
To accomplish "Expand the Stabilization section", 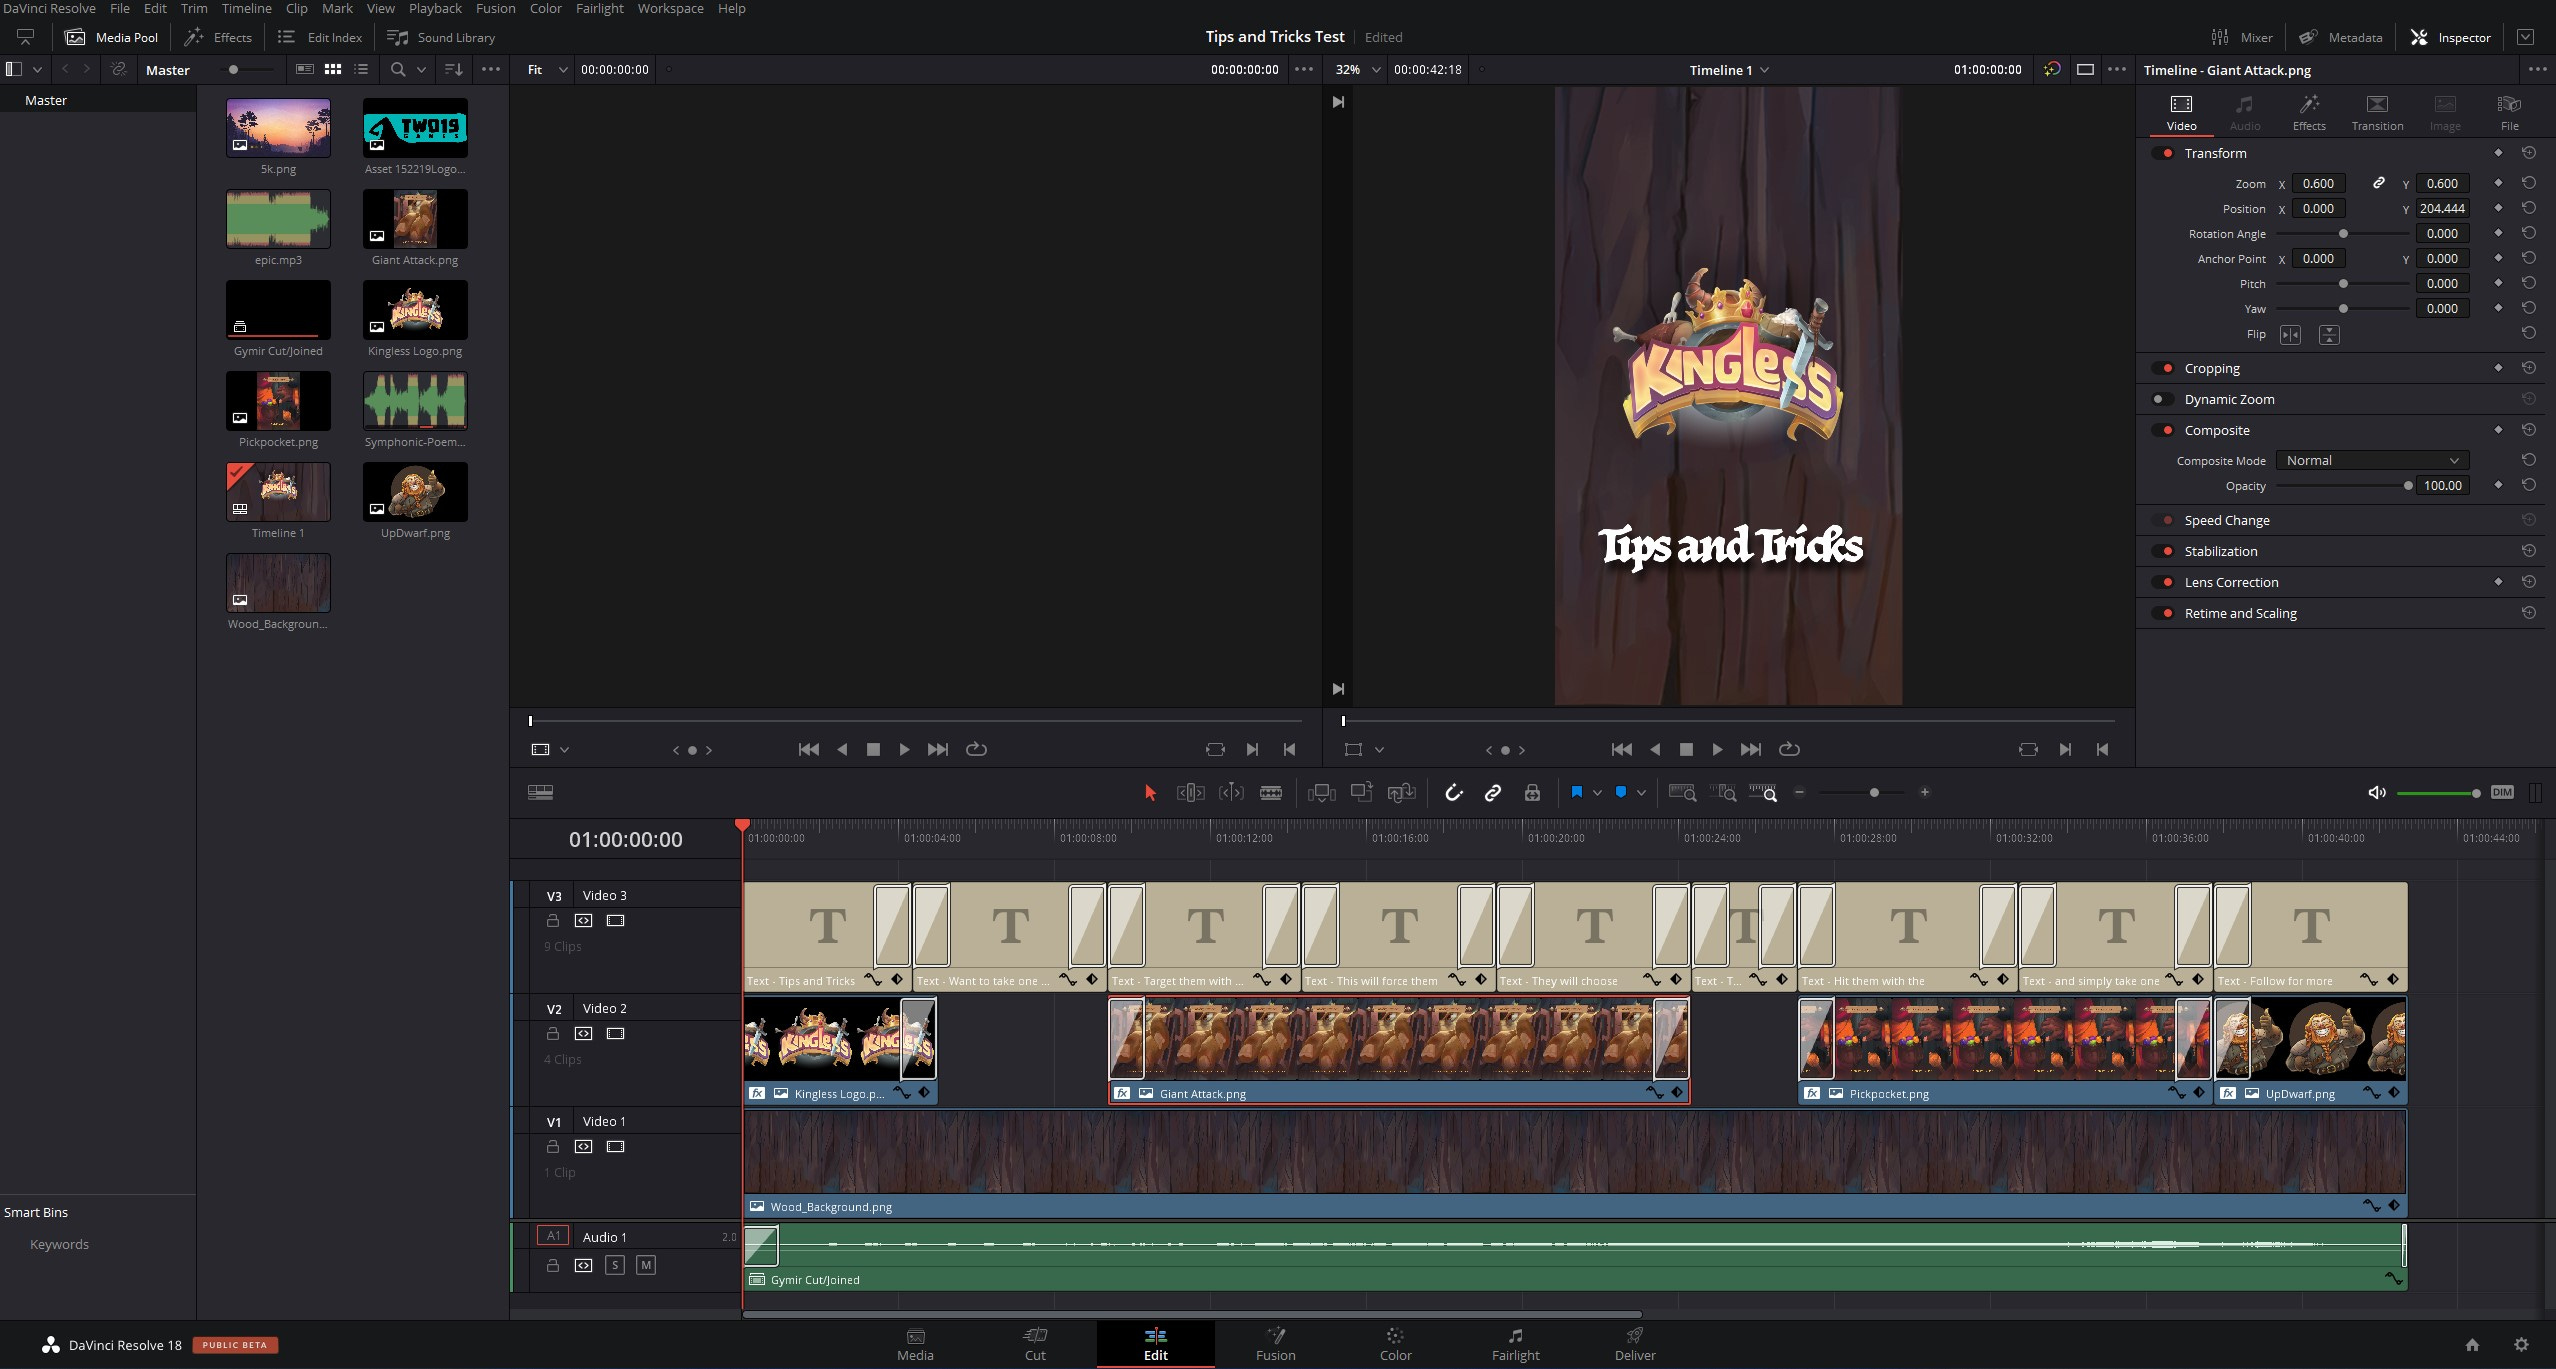I will click(x=2220, y=551).
